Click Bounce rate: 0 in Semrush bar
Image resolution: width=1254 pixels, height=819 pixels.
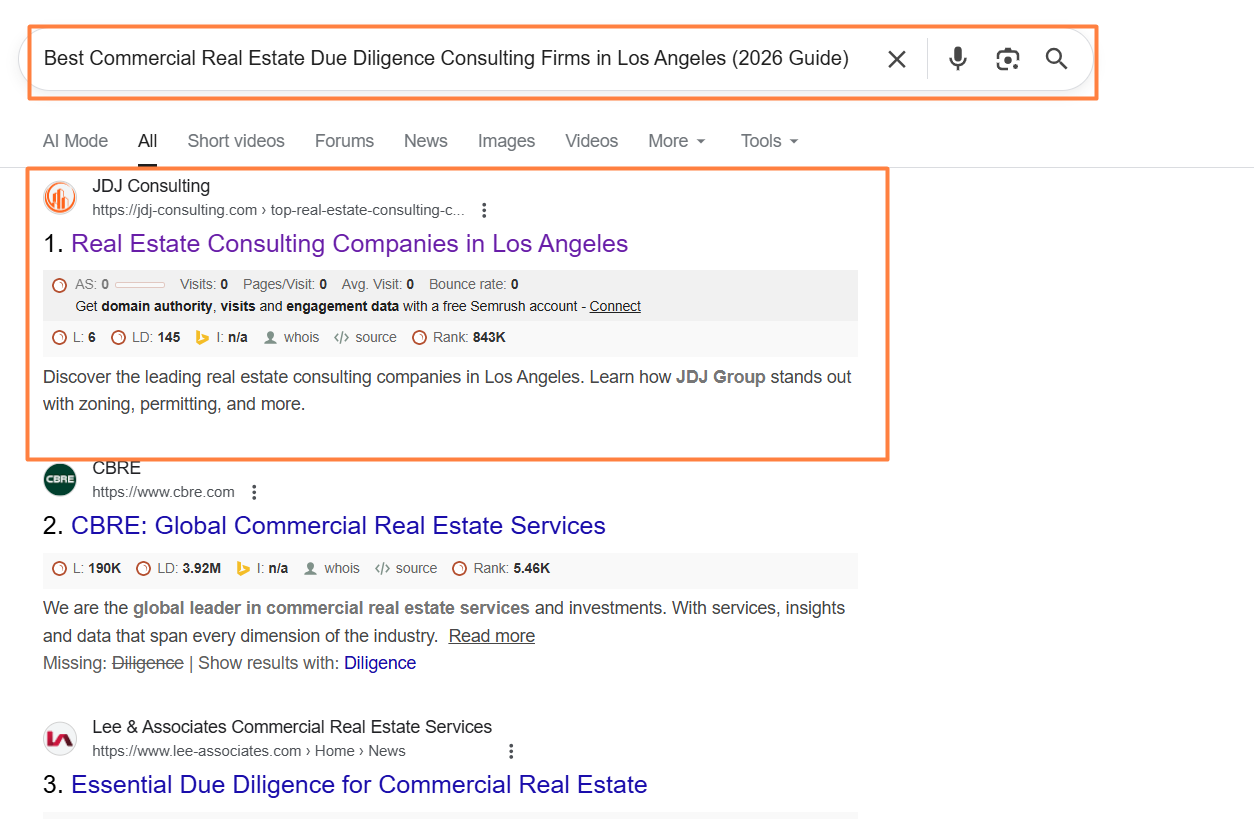click(474, 285)
